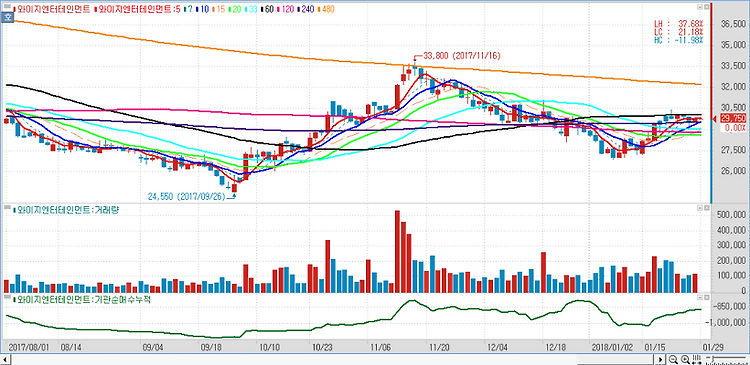The image size is (750, 365).
Task: Click the zoom out magnifier icon
Action: [673, 359]
